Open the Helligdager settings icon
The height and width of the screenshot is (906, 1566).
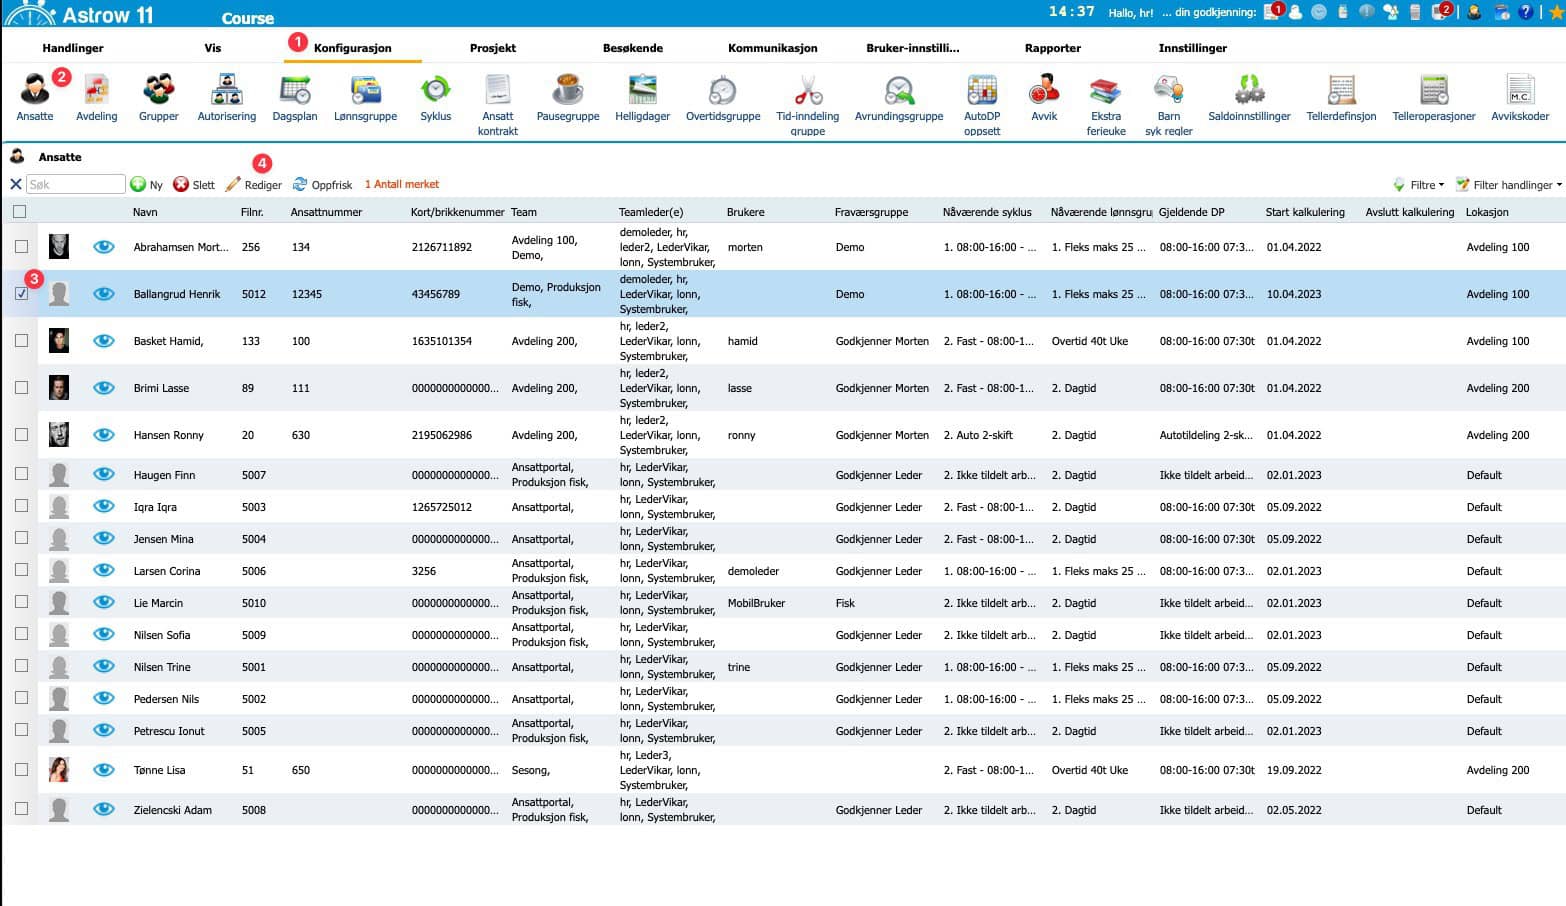tap(641, 95)
